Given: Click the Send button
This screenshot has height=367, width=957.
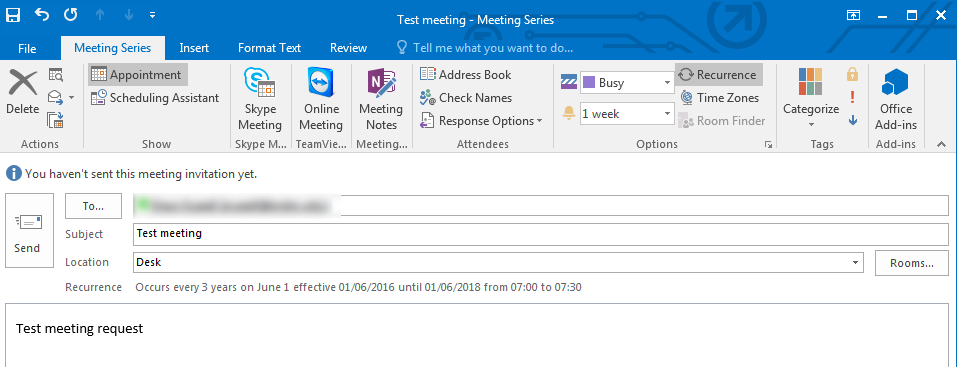Looking at the screenshot, I should [x=27, y=230].
